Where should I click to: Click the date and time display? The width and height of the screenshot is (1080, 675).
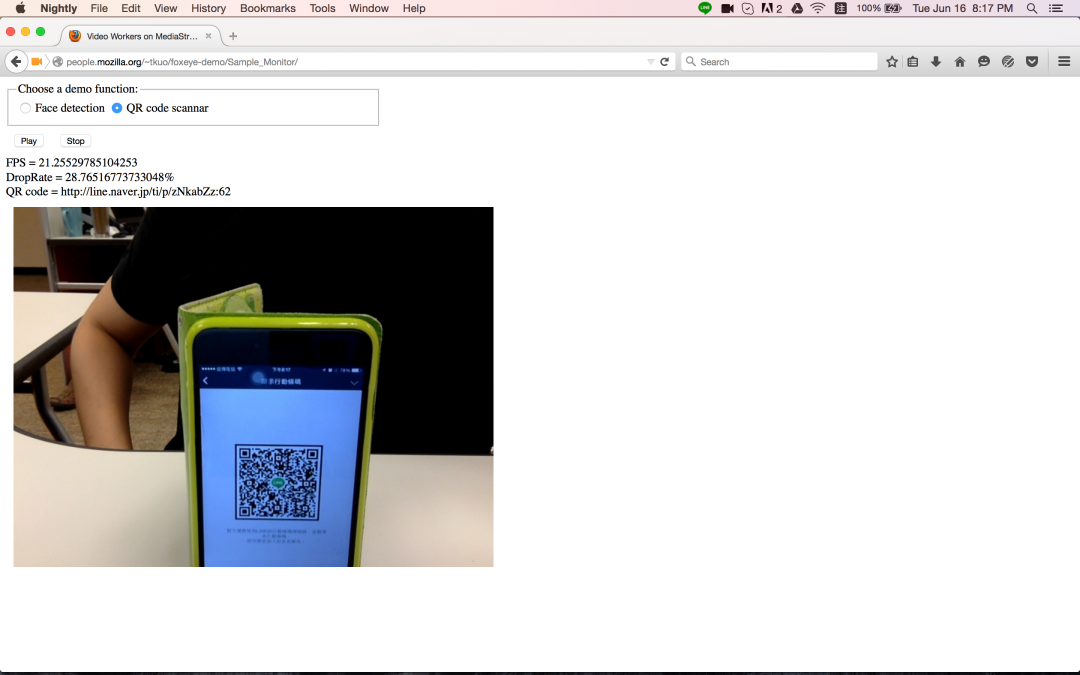(962, 8)
